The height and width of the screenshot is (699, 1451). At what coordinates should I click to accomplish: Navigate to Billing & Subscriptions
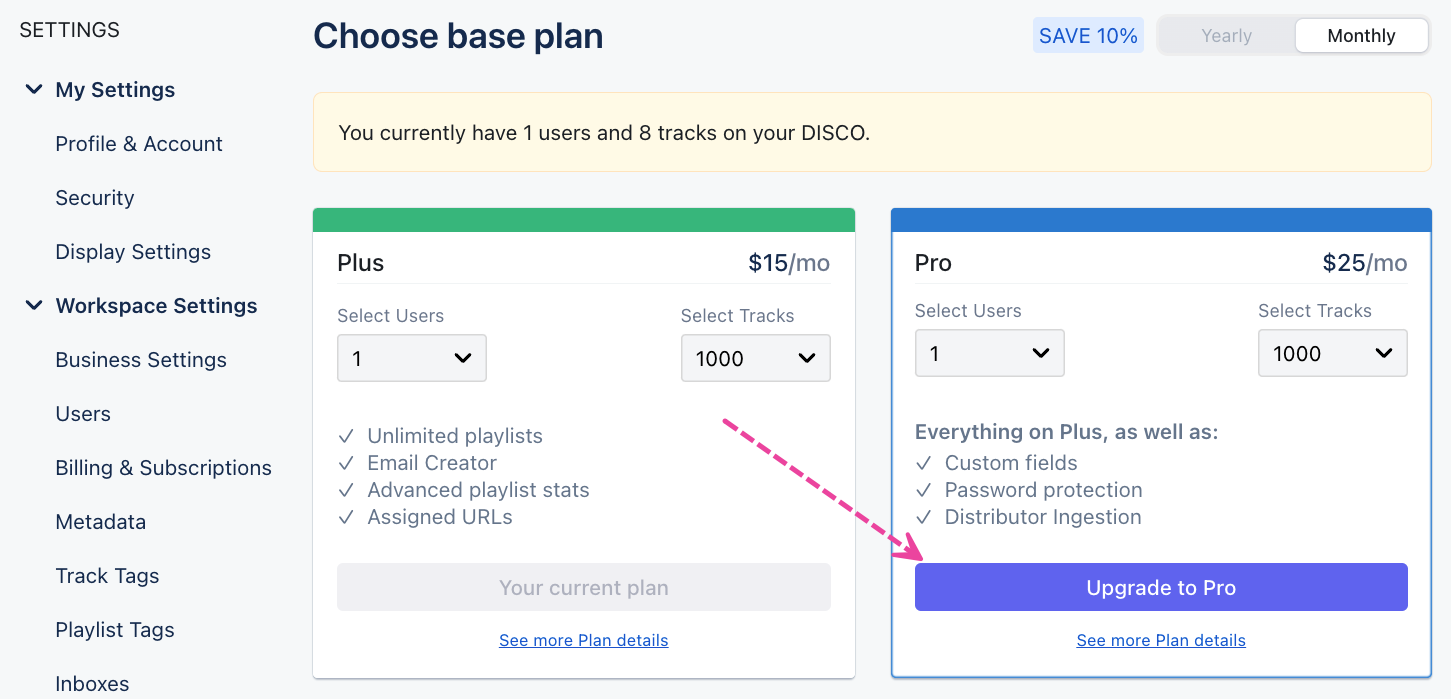point(163,468)
